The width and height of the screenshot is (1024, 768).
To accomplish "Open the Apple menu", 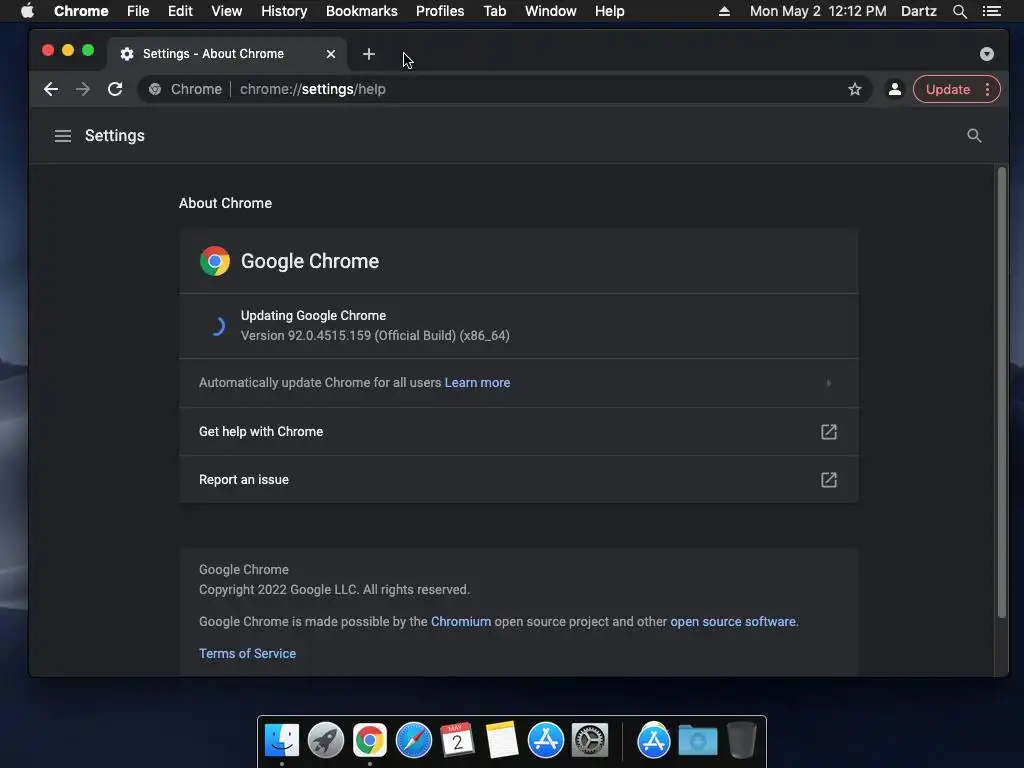I will [27, 11].
